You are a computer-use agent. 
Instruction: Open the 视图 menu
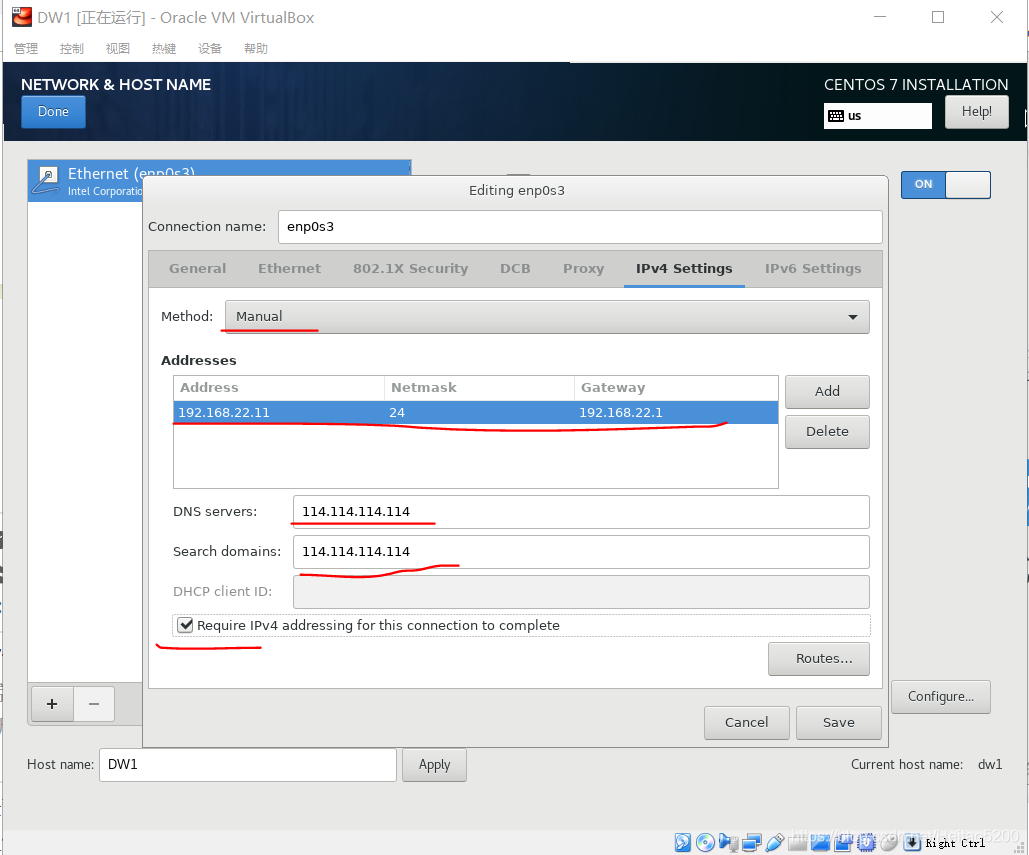tap(118, 49)
